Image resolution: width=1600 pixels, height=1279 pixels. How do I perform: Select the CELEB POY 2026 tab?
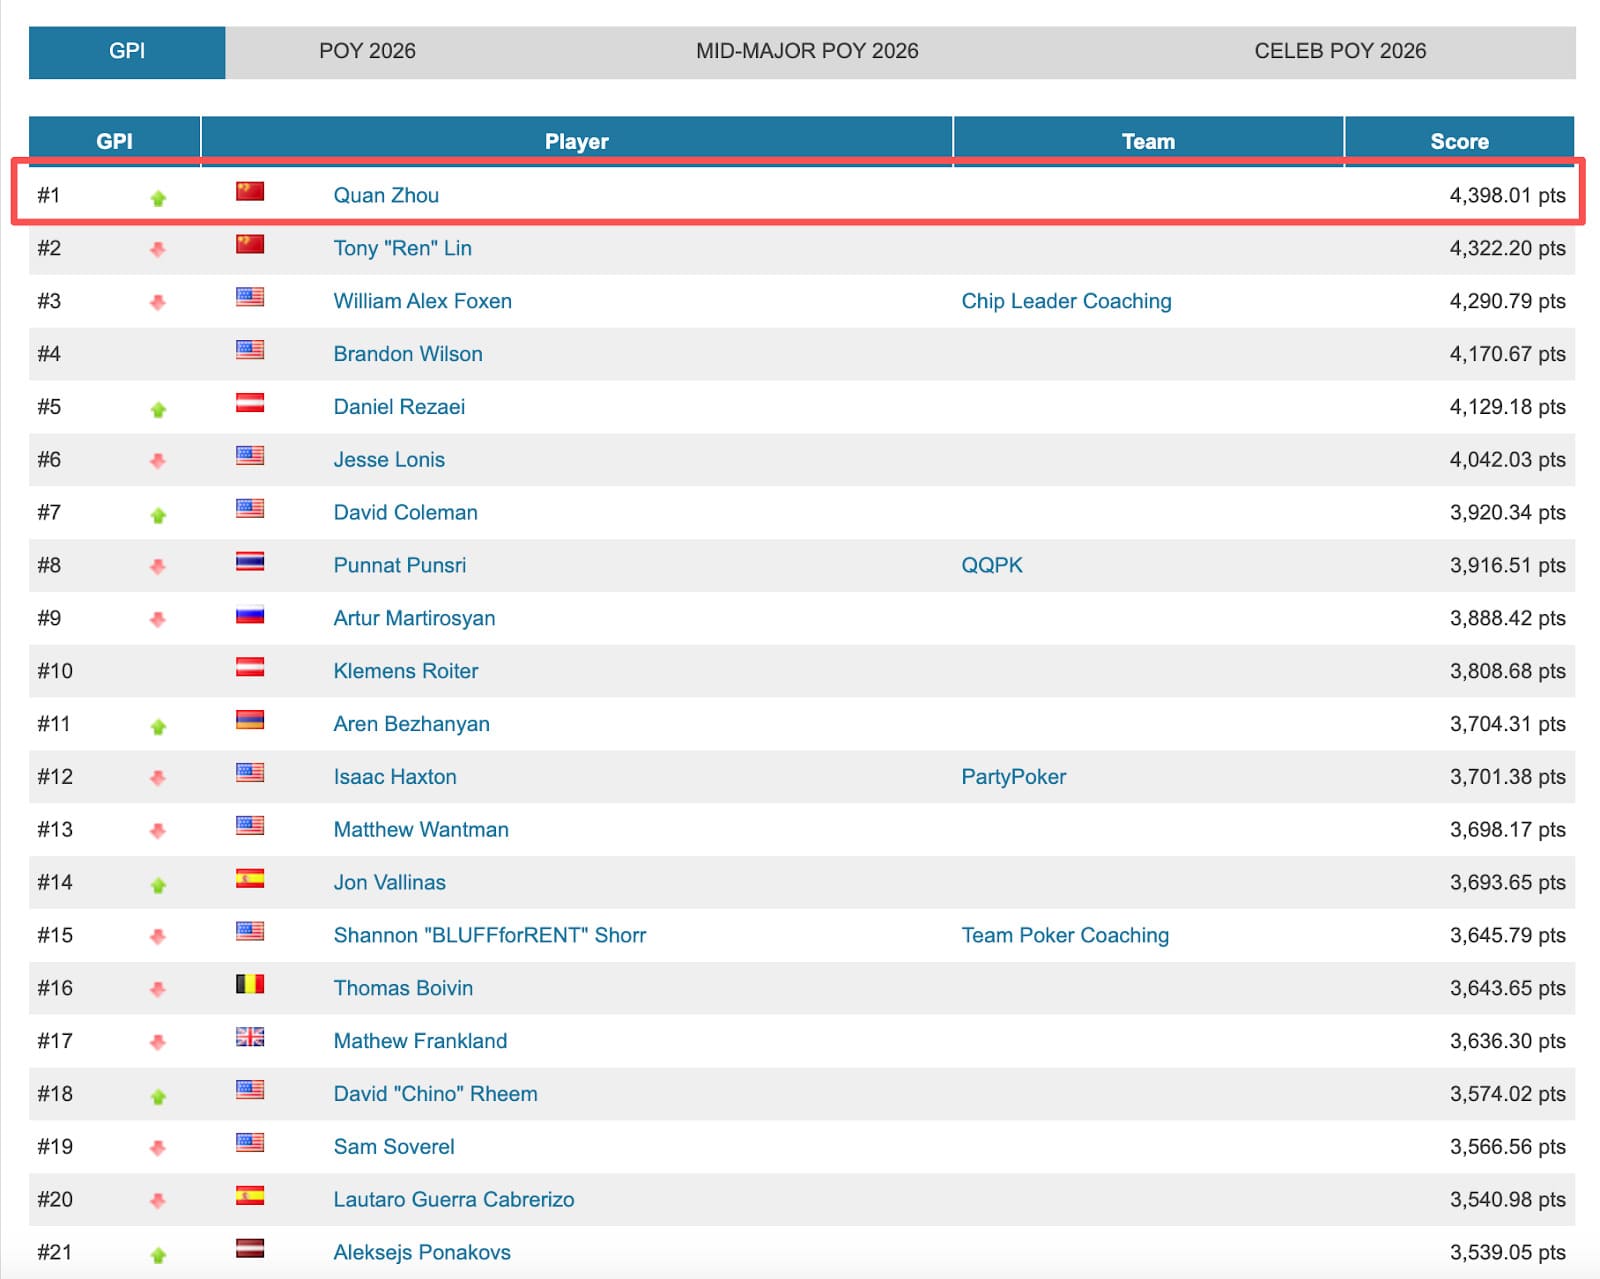click(1340, 51)
